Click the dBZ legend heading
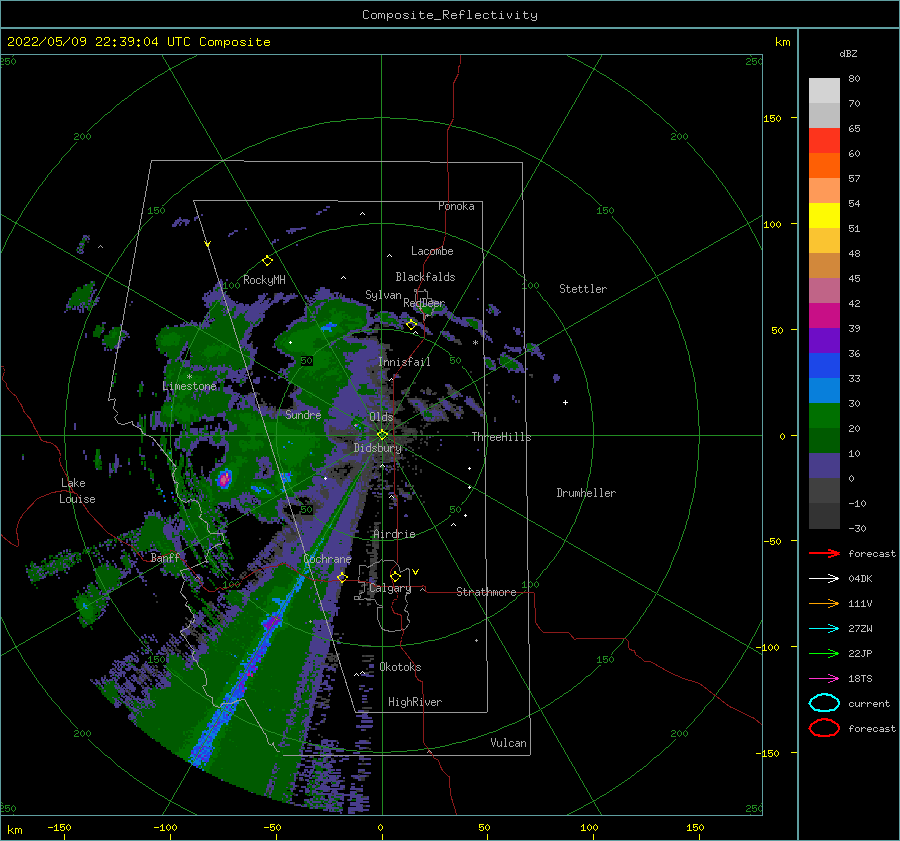Image resolution: width=900 pixels, height=841 pixels. click(x=848, y=53)
